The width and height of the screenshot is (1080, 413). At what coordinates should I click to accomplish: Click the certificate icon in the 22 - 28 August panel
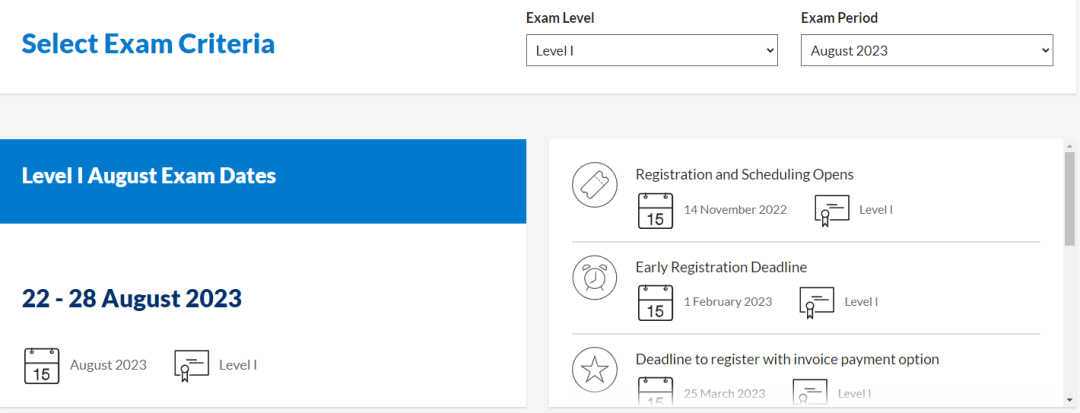(191, 366)
